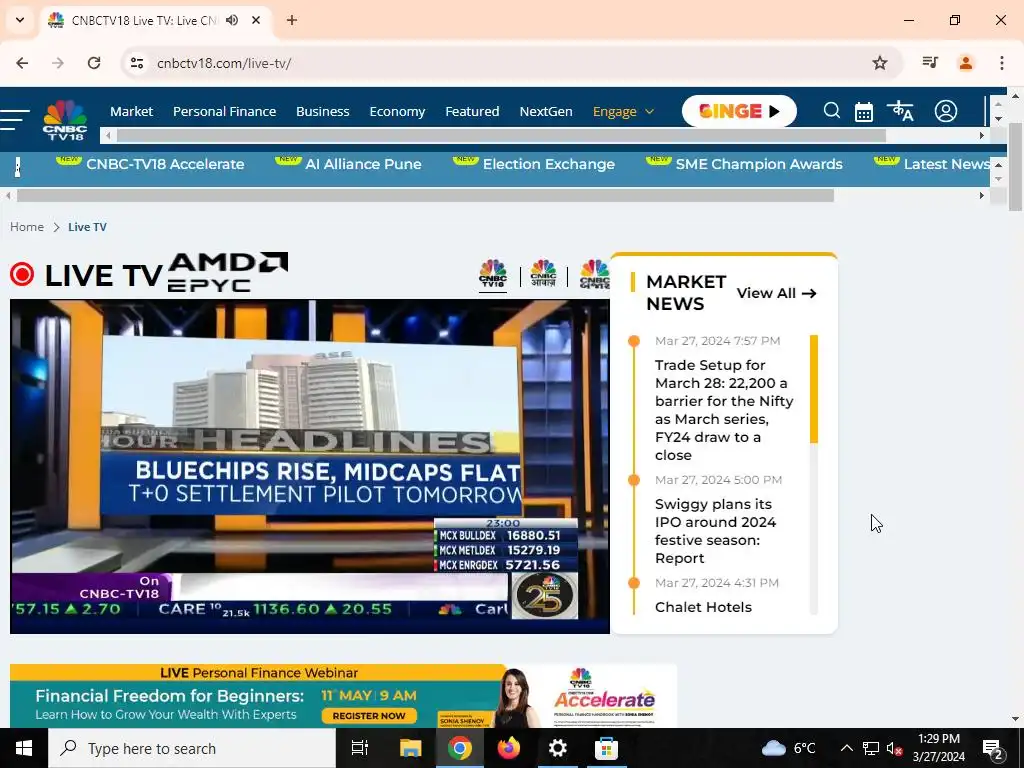1024x768 pixels.
Task: Click the top navigation horizontal scrollbar
Action: pyautogui.click(x=501, y=135)
